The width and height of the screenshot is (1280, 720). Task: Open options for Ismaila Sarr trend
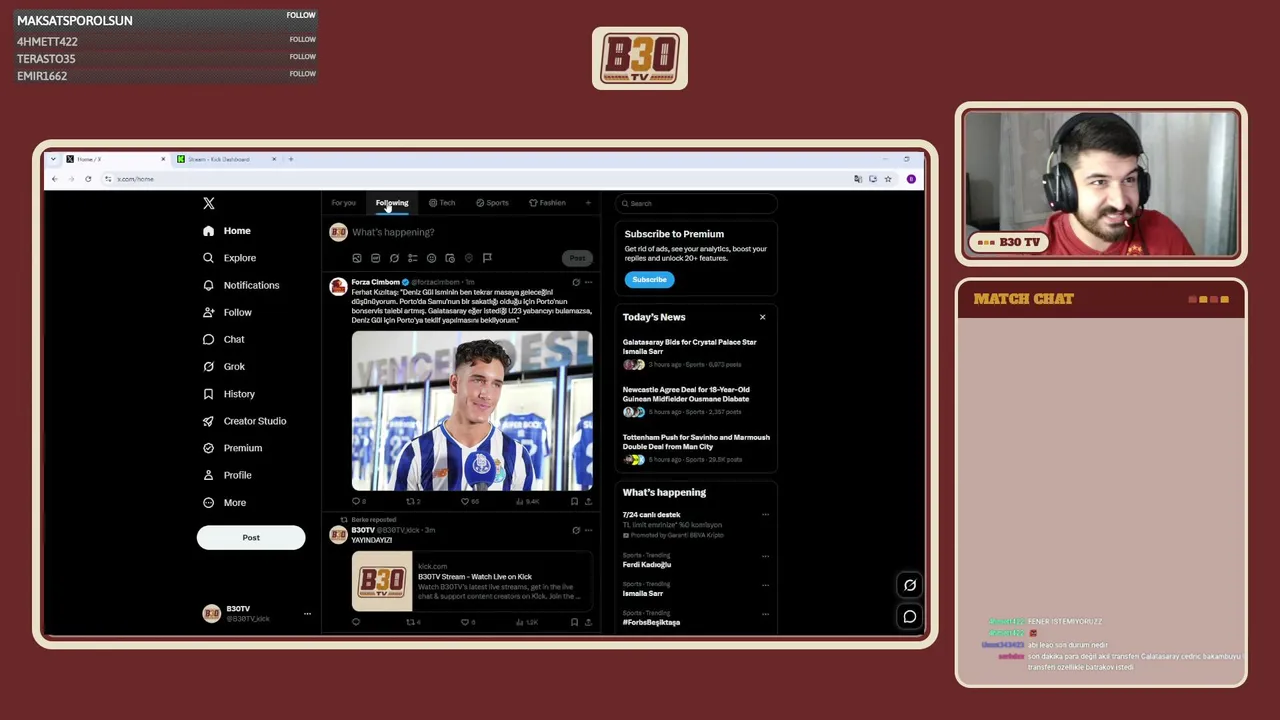point(765,585)
